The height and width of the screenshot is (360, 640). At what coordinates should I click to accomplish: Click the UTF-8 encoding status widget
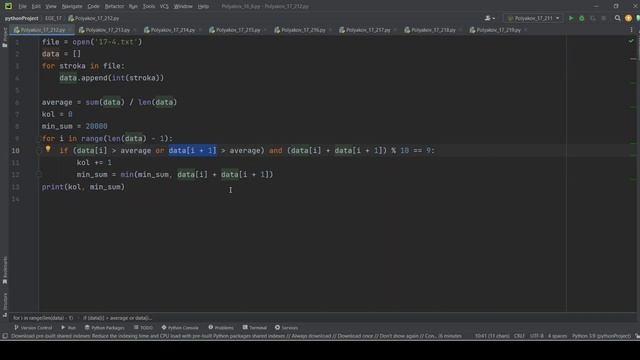tap(537, 336)
